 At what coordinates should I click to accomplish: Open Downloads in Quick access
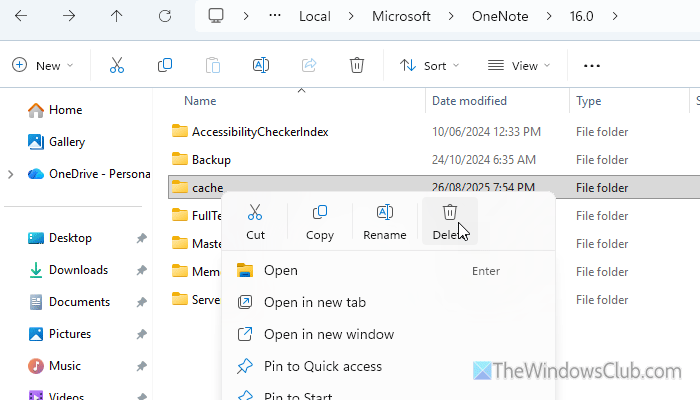(x=68, y=270)
